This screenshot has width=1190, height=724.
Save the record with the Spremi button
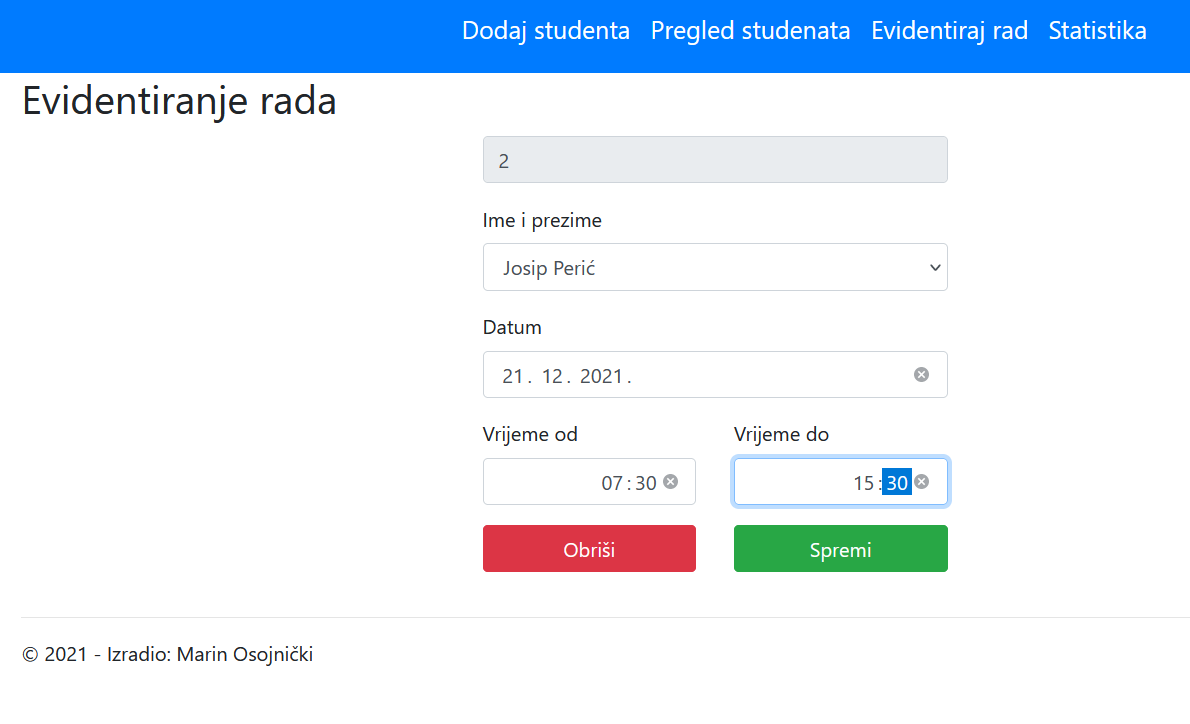[x=840, y=548]
